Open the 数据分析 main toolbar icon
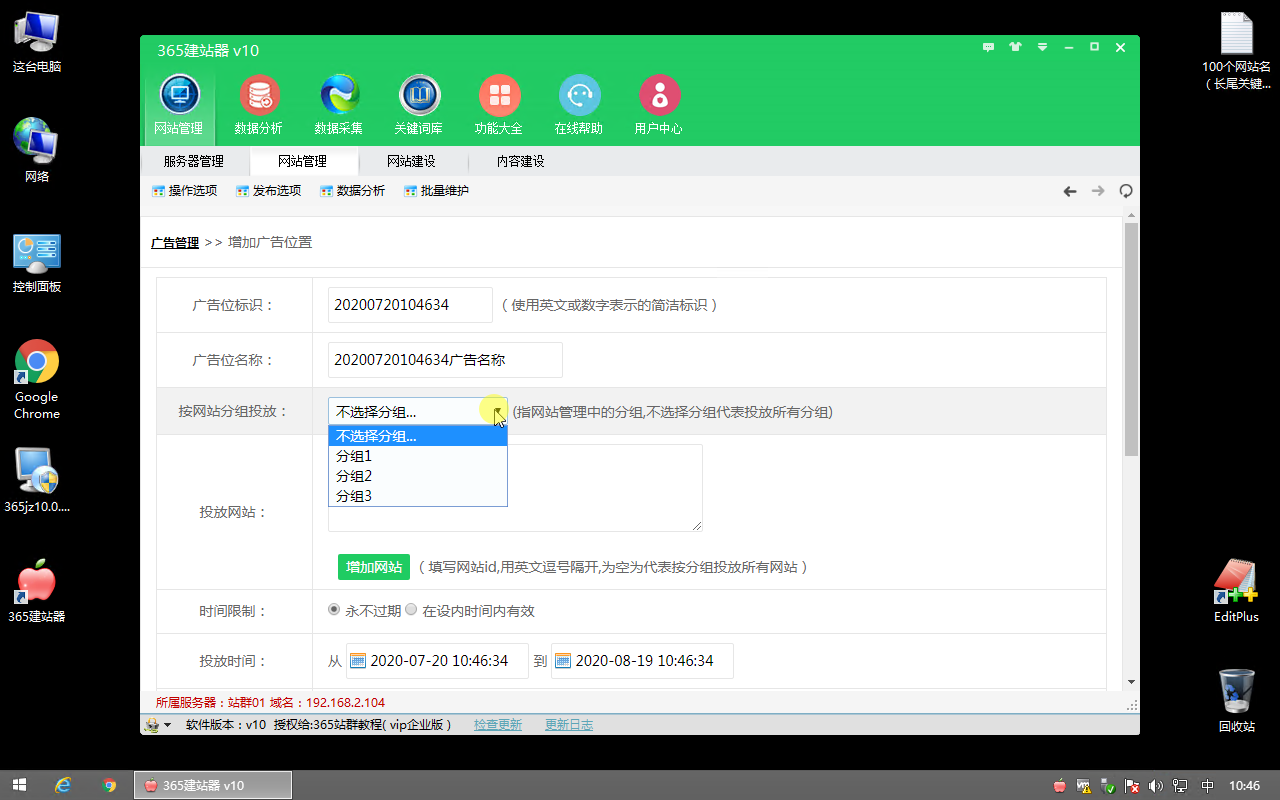The width and height of the screenshot is (1280, 800). tap(259, 104)
